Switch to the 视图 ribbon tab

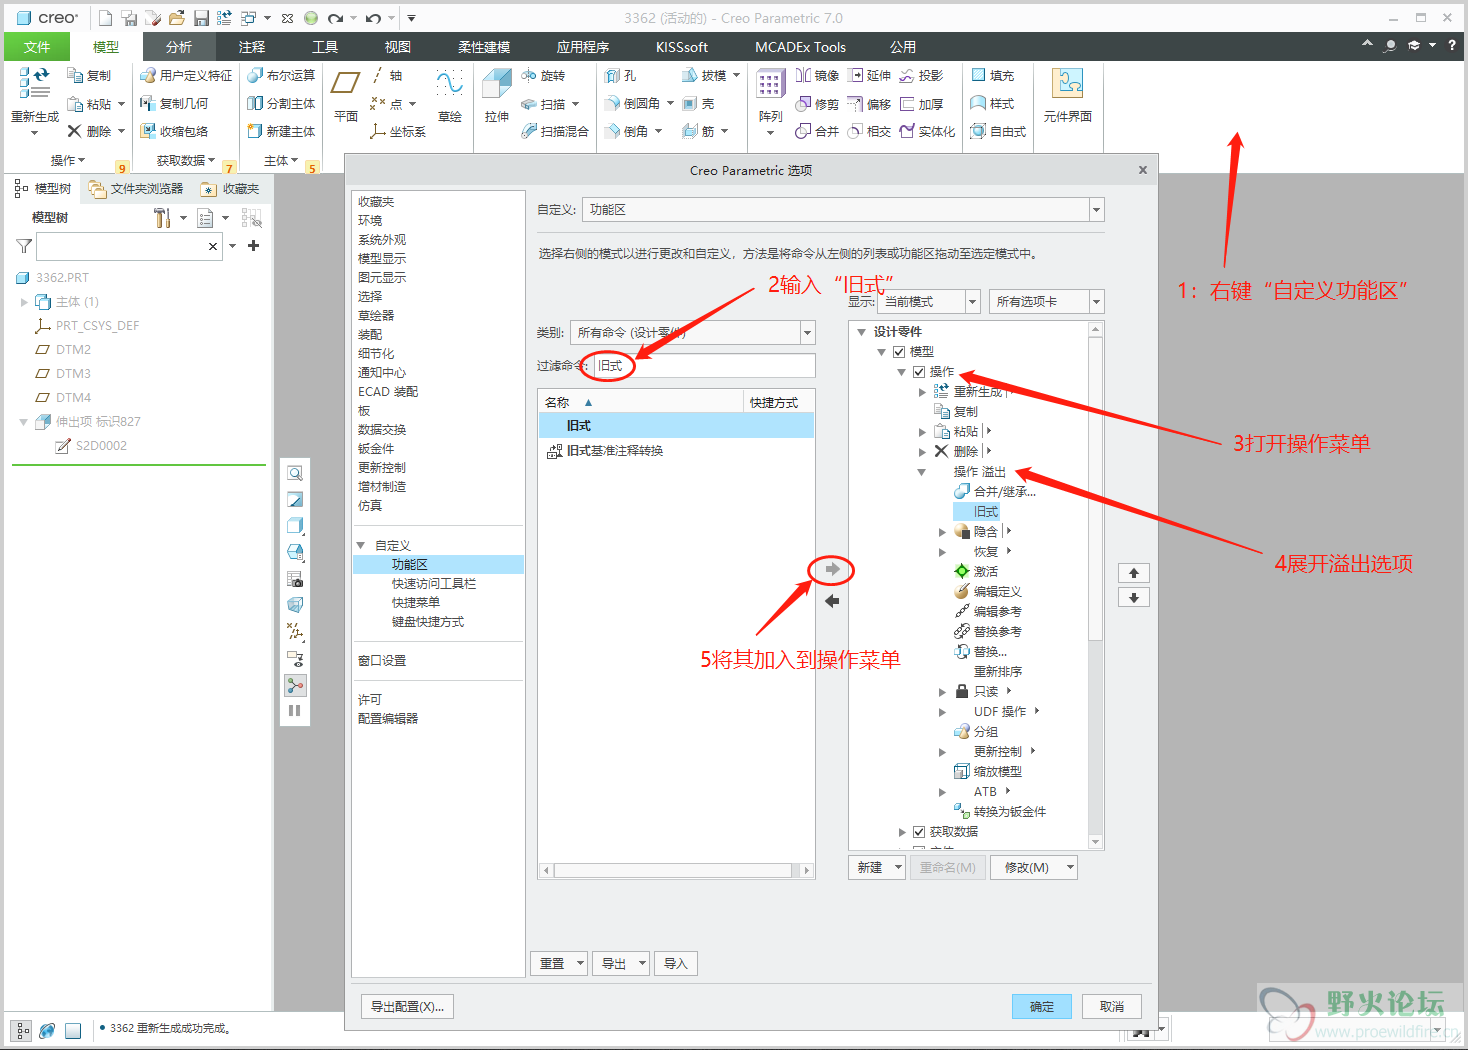tap(398, 47)
